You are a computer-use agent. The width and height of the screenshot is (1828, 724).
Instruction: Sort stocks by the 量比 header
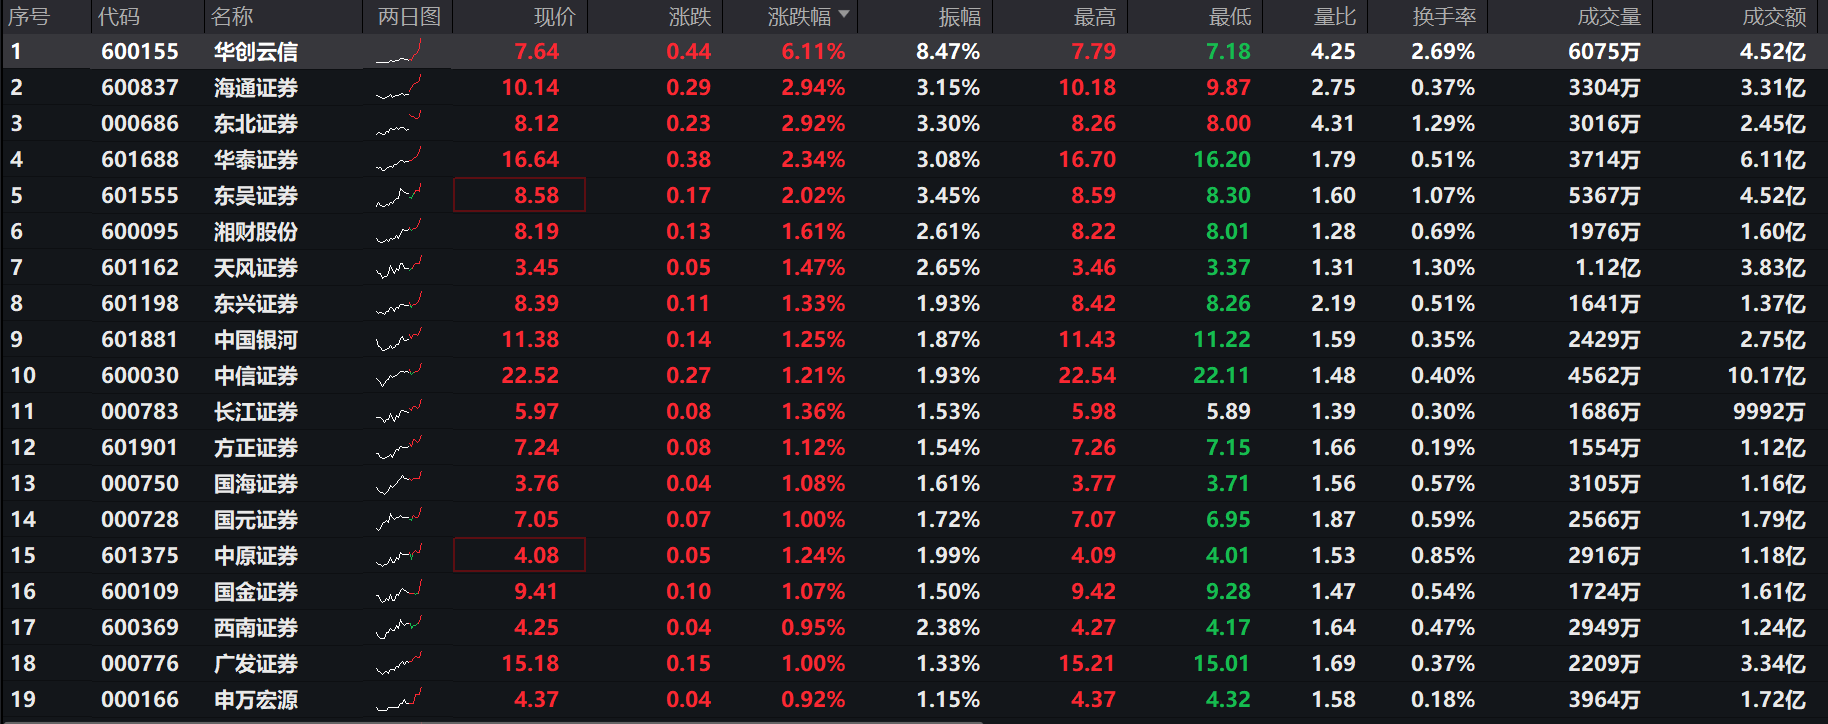(1335, 17)
